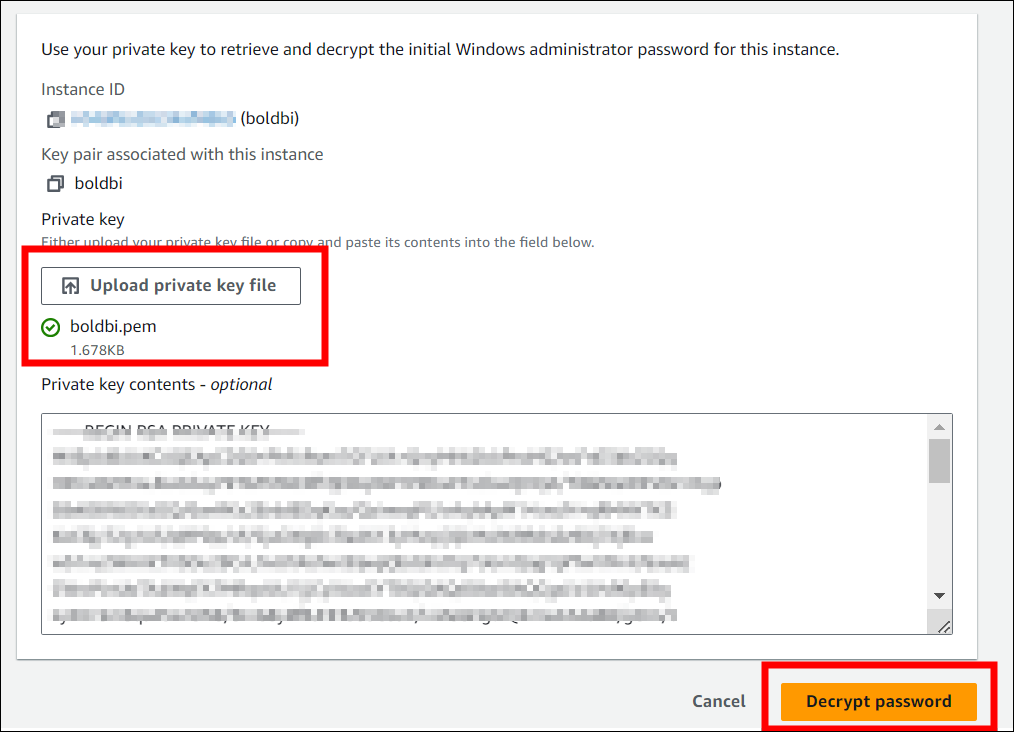Screen dimensions: 1014x732
Task: Click the resize handle of the key contents textarea
Action: click(944, 625)
